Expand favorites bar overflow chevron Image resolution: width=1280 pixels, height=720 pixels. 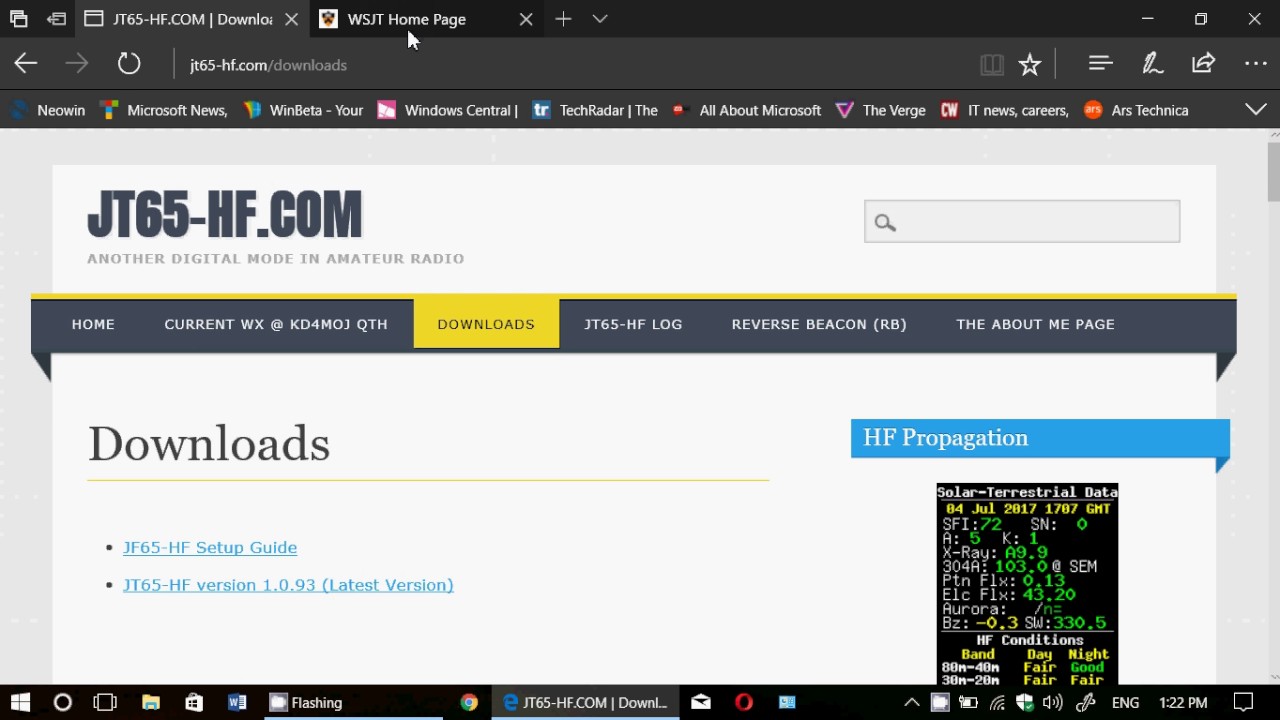1256,110
